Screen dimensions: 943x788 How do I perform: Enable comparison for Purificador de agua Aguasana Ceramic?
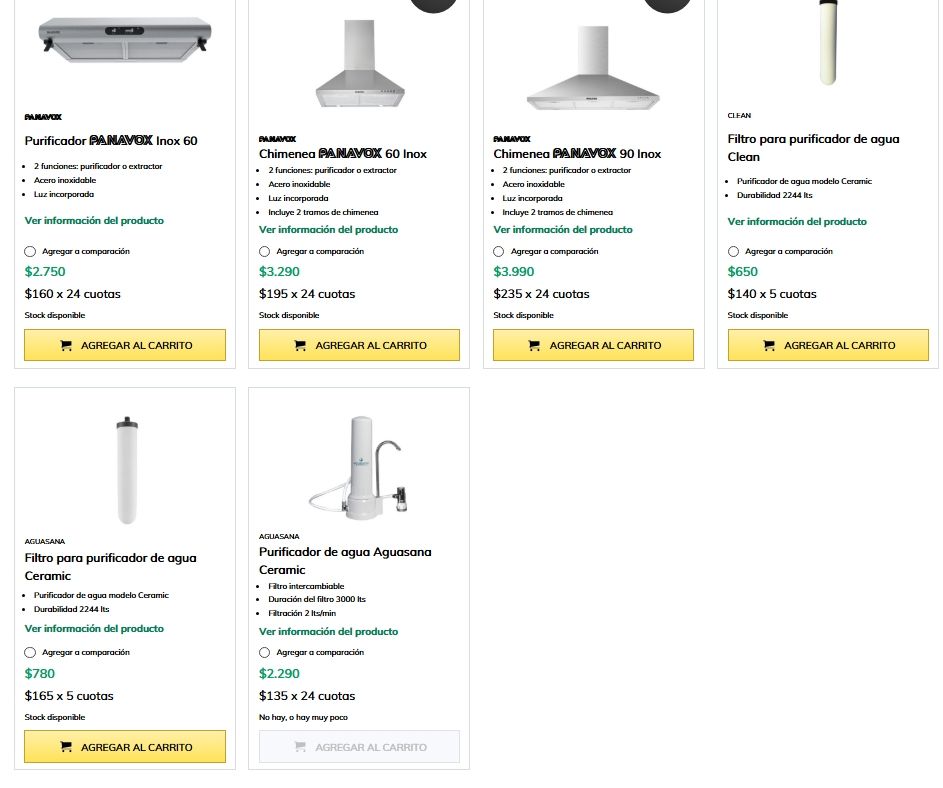click(265, 653)
